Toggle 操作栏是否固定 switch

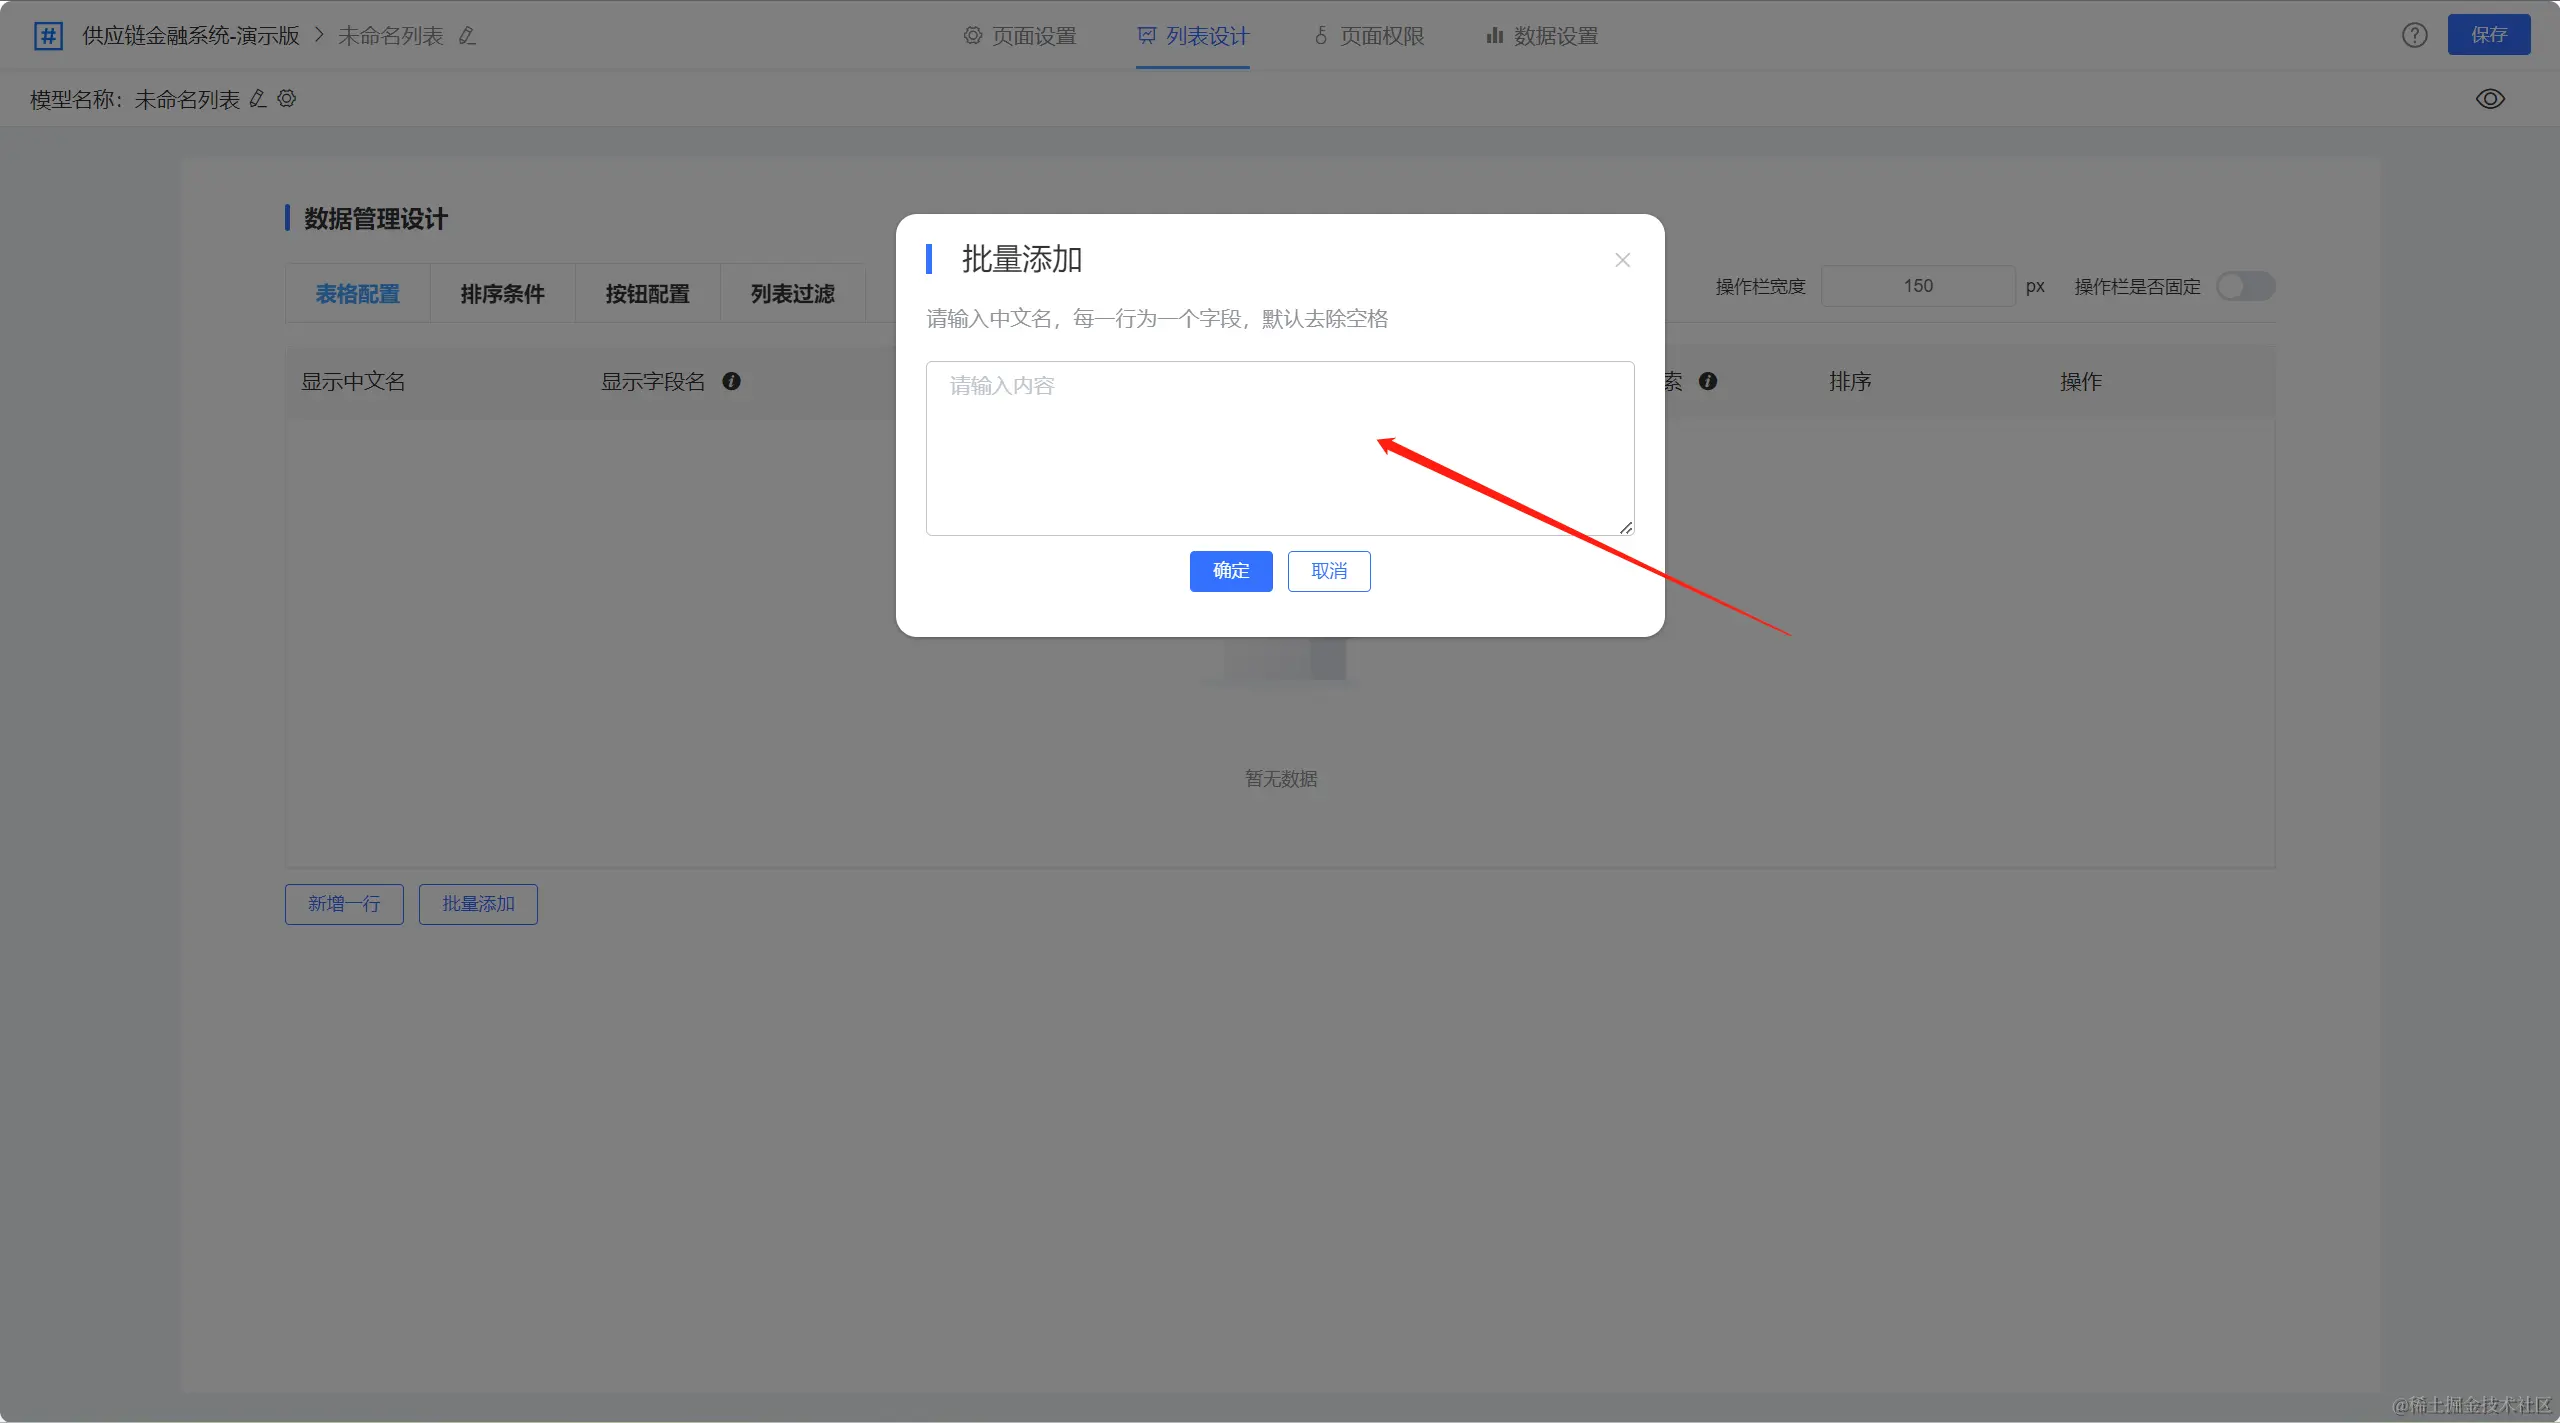[2245, 287]
